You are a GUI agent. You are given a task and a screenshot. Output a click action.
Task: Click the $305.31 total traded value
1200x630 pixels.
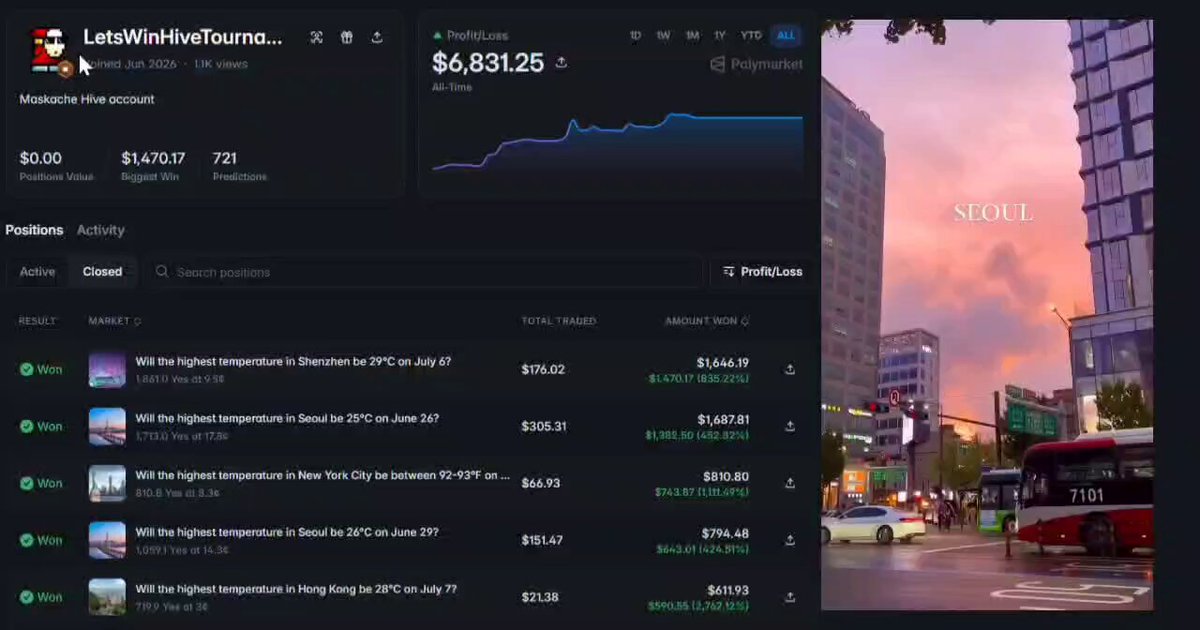point(544,426)
